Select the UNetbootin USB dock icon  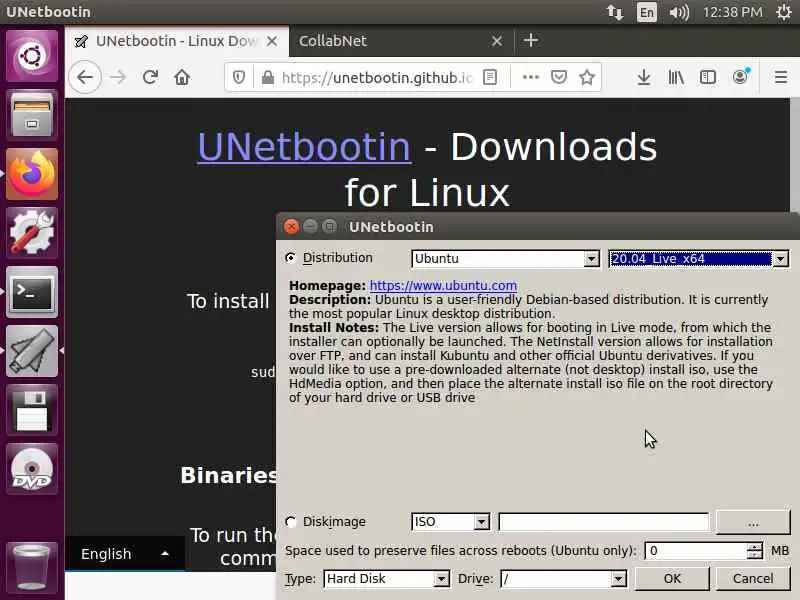[32, 351]
